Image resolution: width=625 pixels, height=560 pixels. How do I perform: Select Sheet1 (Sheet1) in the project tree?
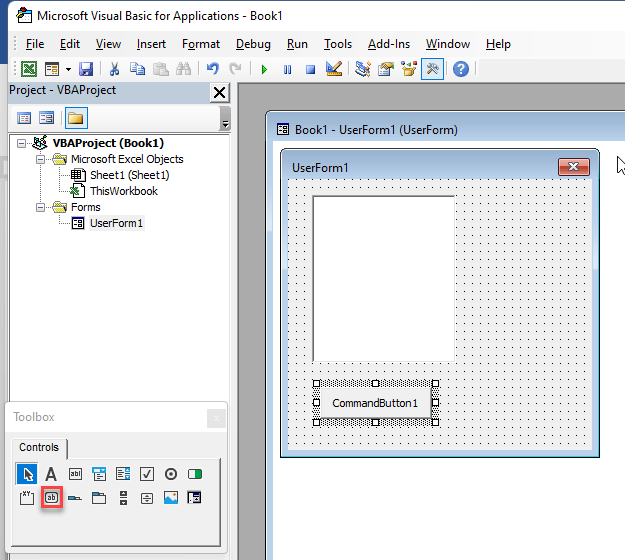[x=130, y=175]
